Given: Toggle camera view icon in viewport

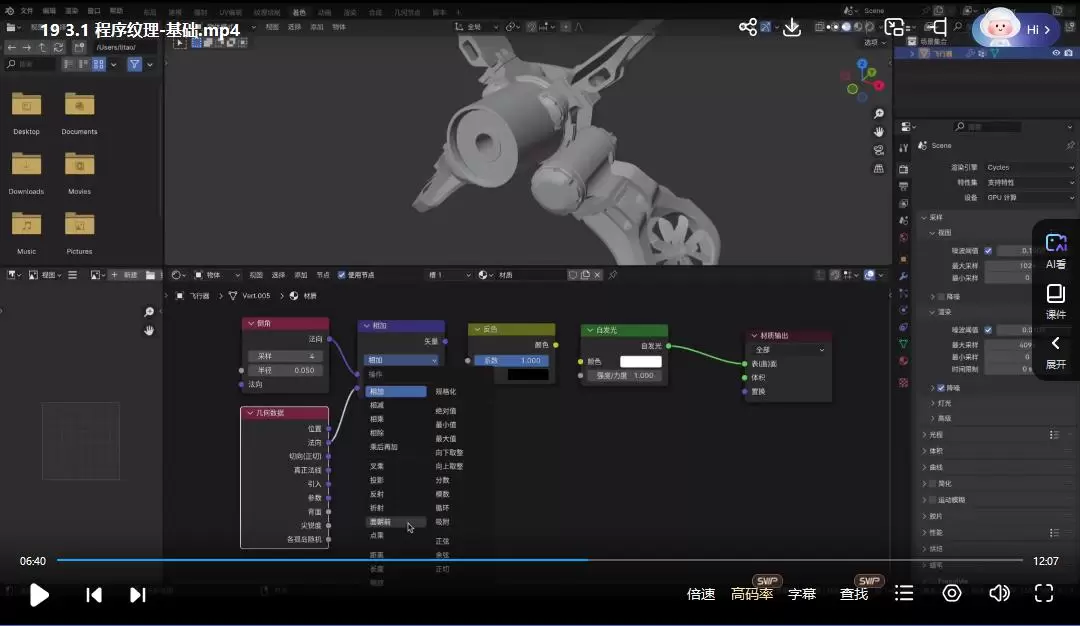Looking at the screenshot, I should [x=879, y=150].
